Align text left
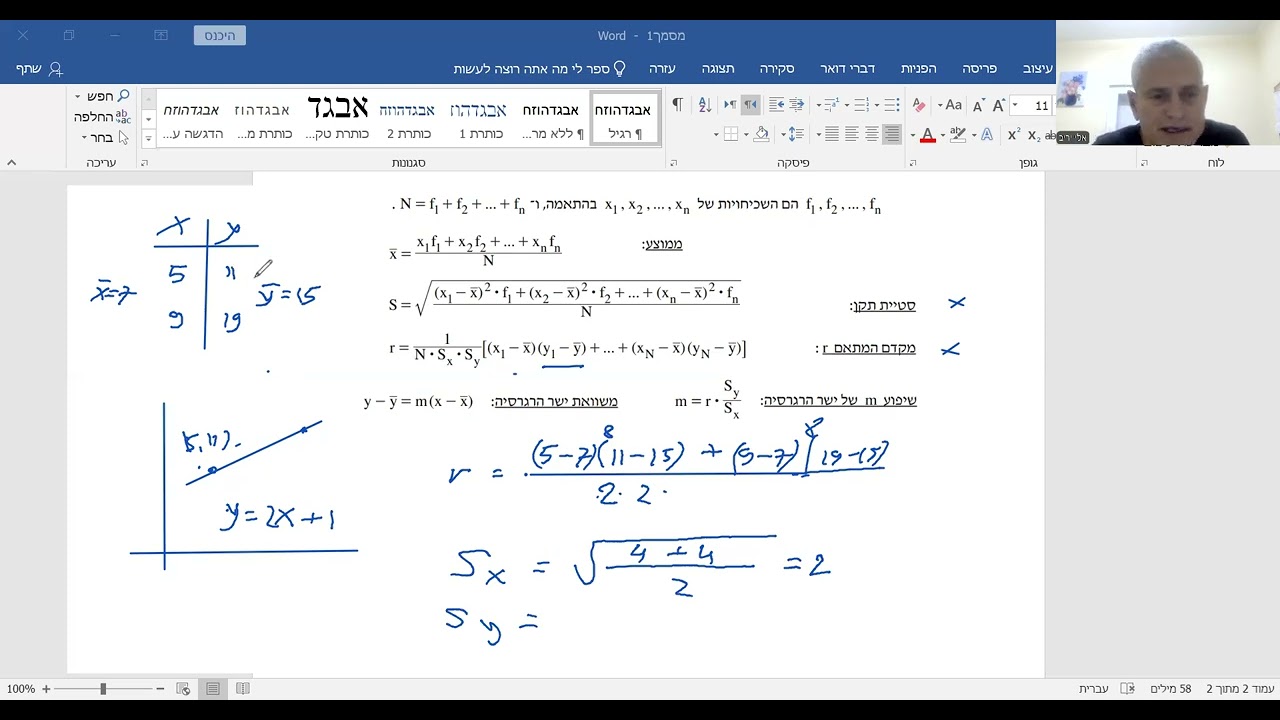This screenshot has height=720, width=1280. pyautogui.click(x=852, y=134)
